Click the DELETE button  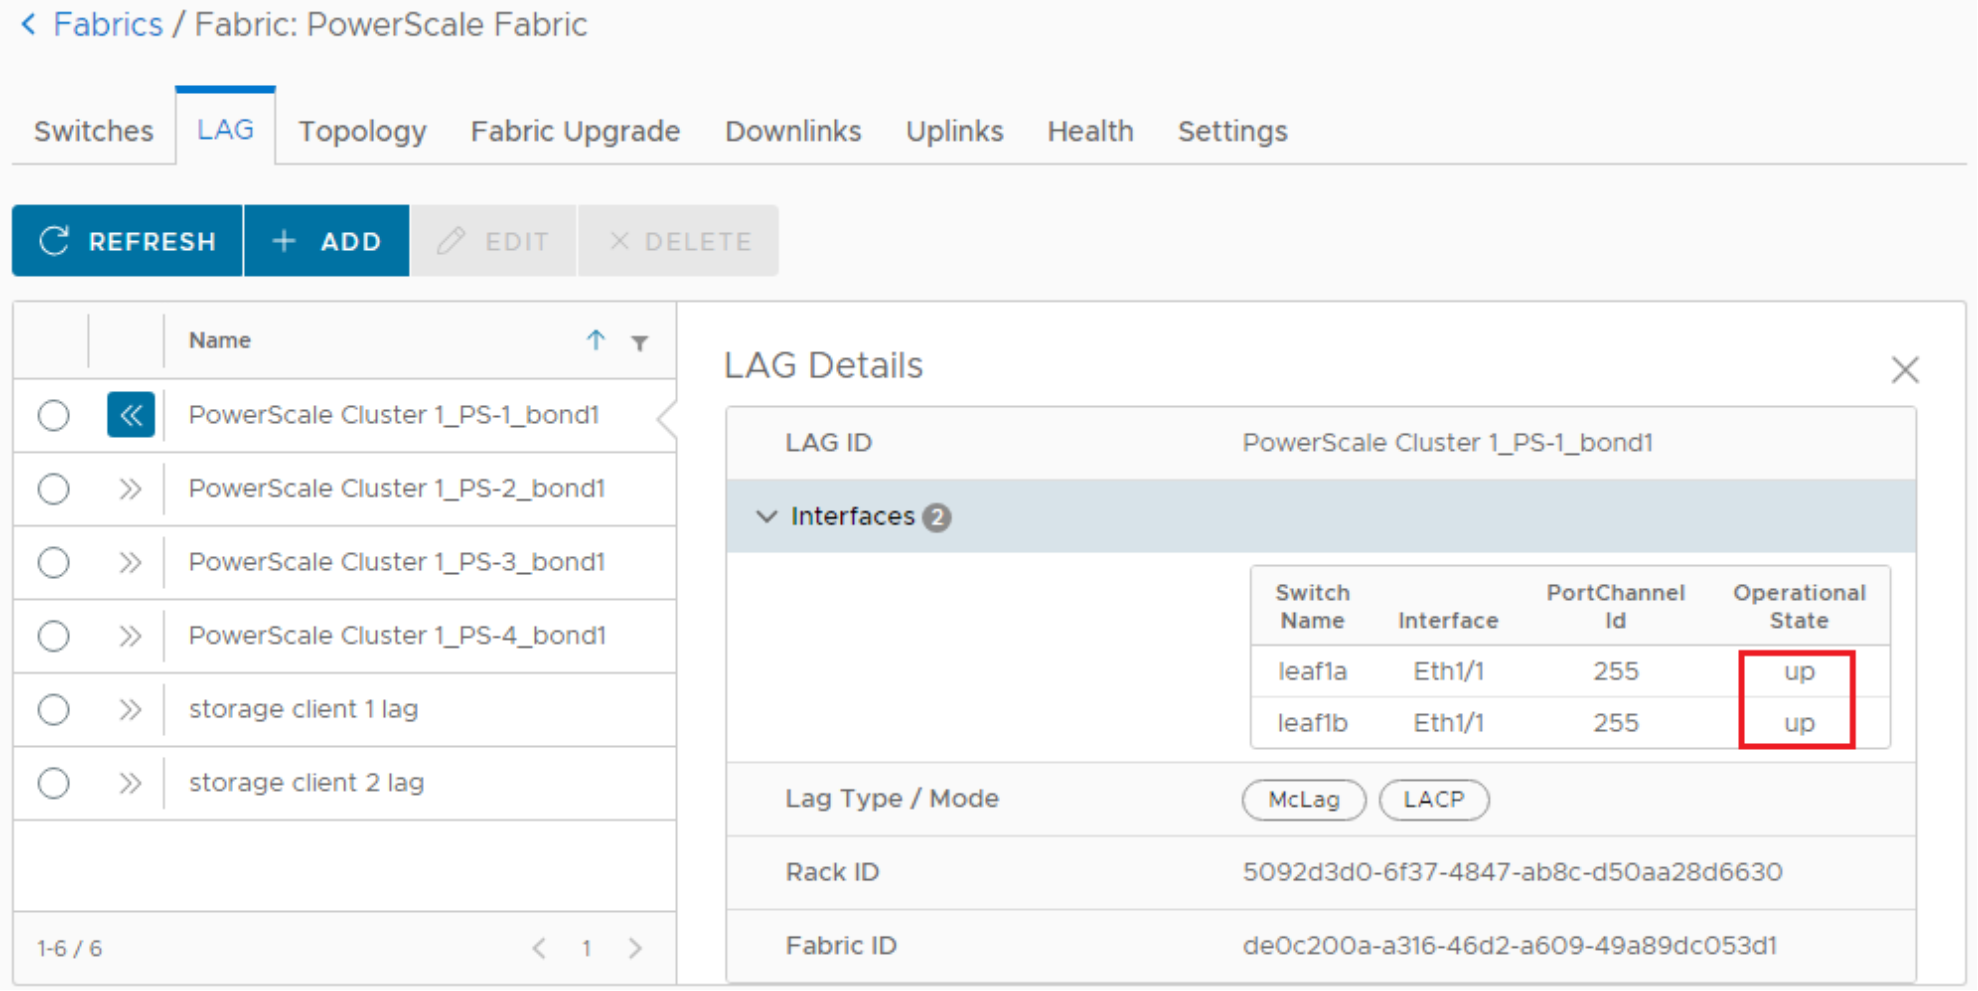[x=679, y=241]
